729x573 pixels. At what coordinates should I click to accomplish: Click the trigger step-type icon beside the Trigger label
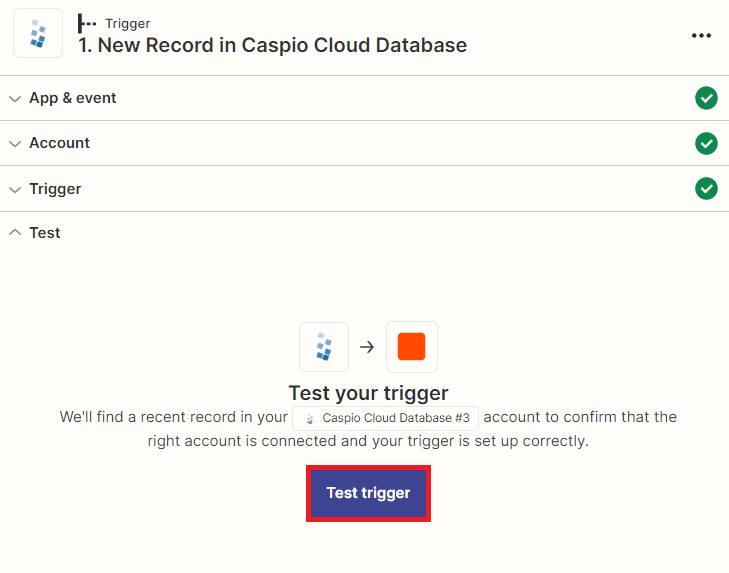pos(87,23)
